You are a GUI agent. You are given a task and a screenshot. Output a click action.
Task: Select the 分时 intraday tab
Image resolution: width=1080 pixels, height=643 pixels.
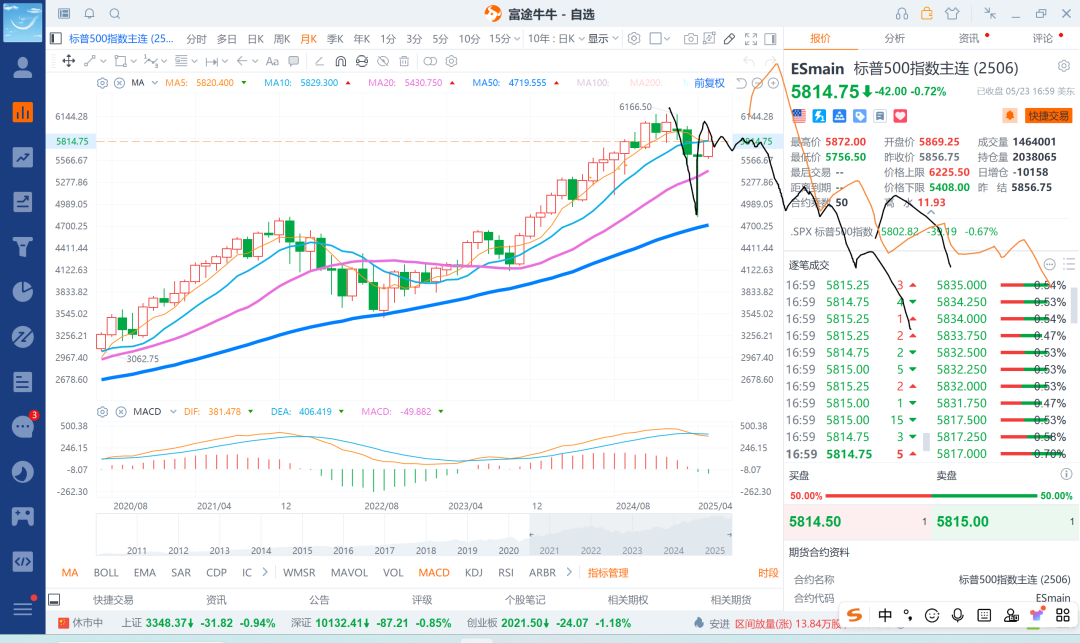tap(196, 39)
